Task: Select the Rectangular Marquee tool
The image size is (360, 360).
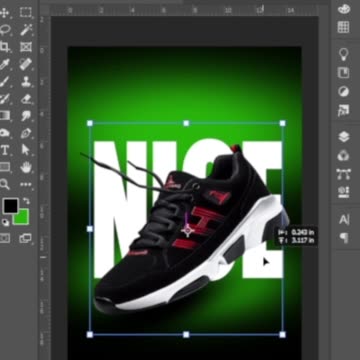Action: coord(26,13)
